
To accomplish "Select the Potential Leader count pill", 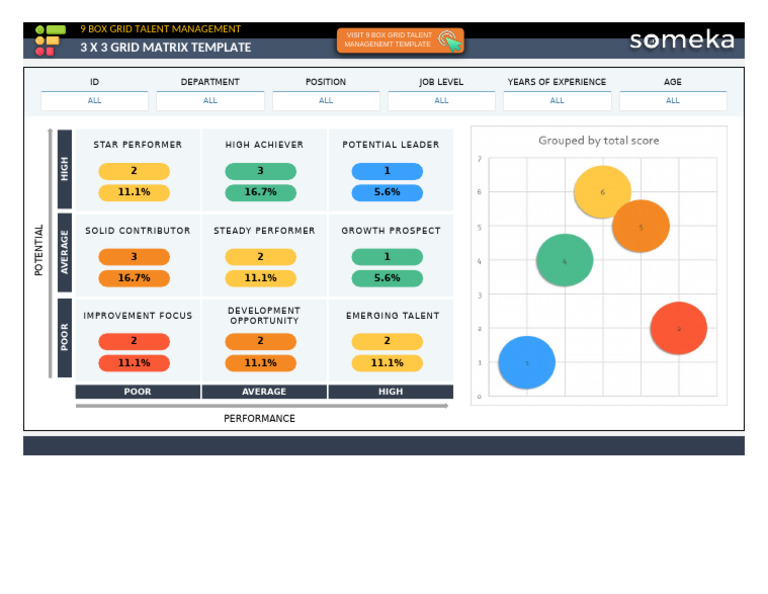I will (387, 171).
